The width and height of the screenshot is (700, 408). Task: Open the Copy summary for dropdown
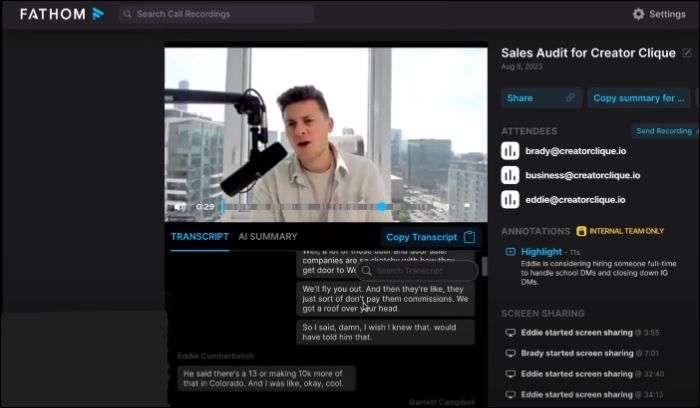[x=639, y=98]
